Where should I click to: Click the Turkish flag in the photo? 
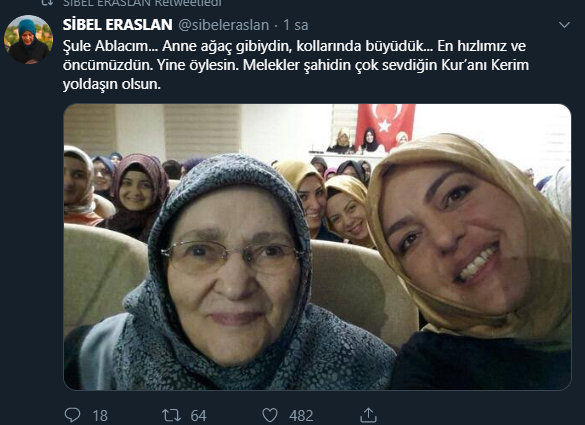point(385,125)
